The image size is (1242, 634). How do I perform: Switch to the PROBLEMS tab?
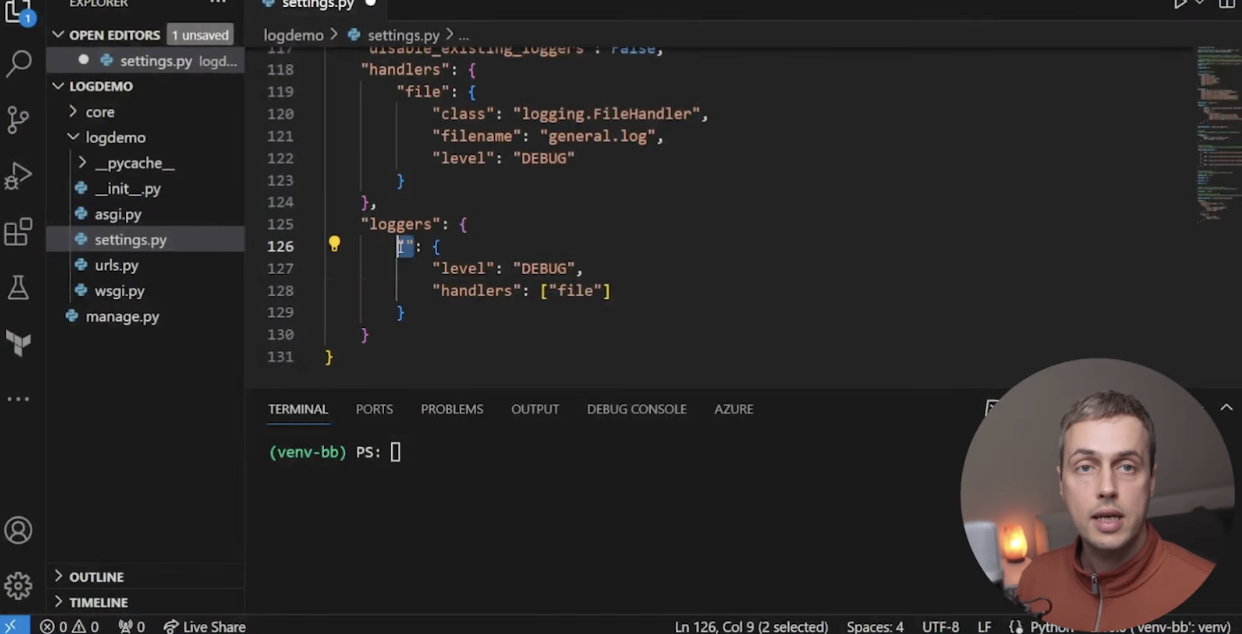451,409
